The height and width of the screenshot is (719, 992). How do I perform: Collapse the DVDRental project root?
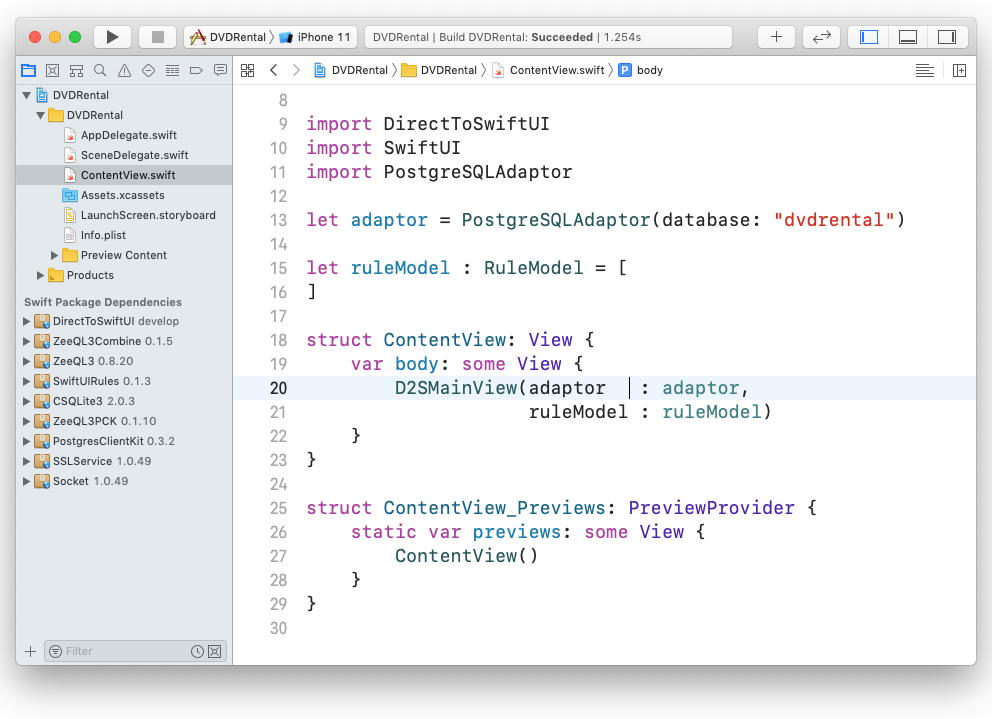pyautogui.click(x=27, y=95)
